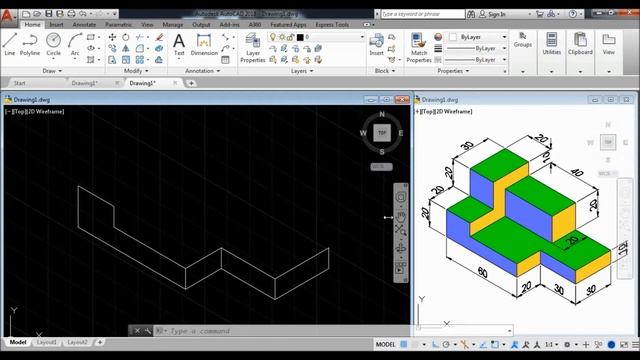
Task: Switch to the Insert ribbon tab
Action: tap(56, 24)
